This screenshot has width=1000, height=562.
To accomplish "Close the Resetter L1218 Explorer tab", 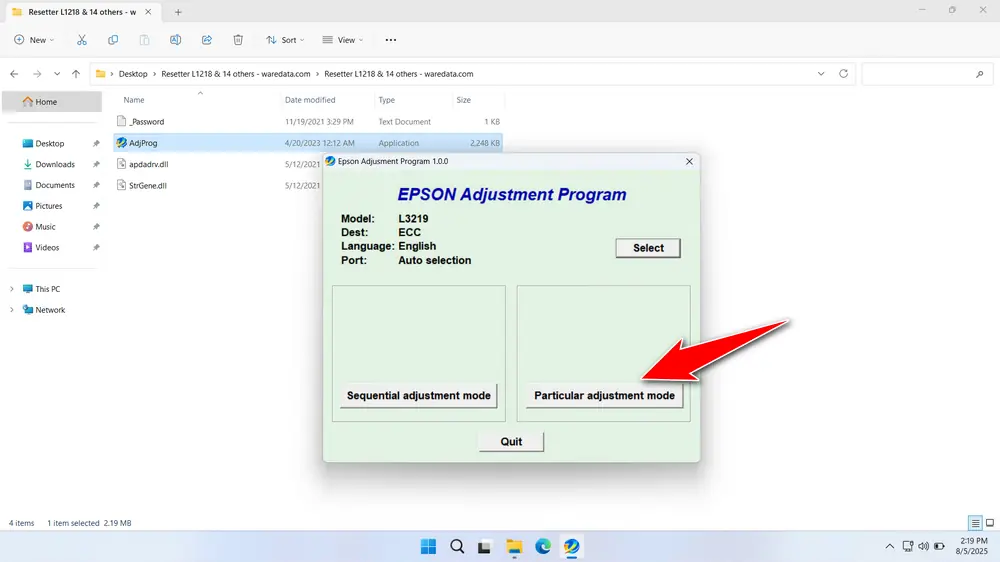I will coord(148,12).
